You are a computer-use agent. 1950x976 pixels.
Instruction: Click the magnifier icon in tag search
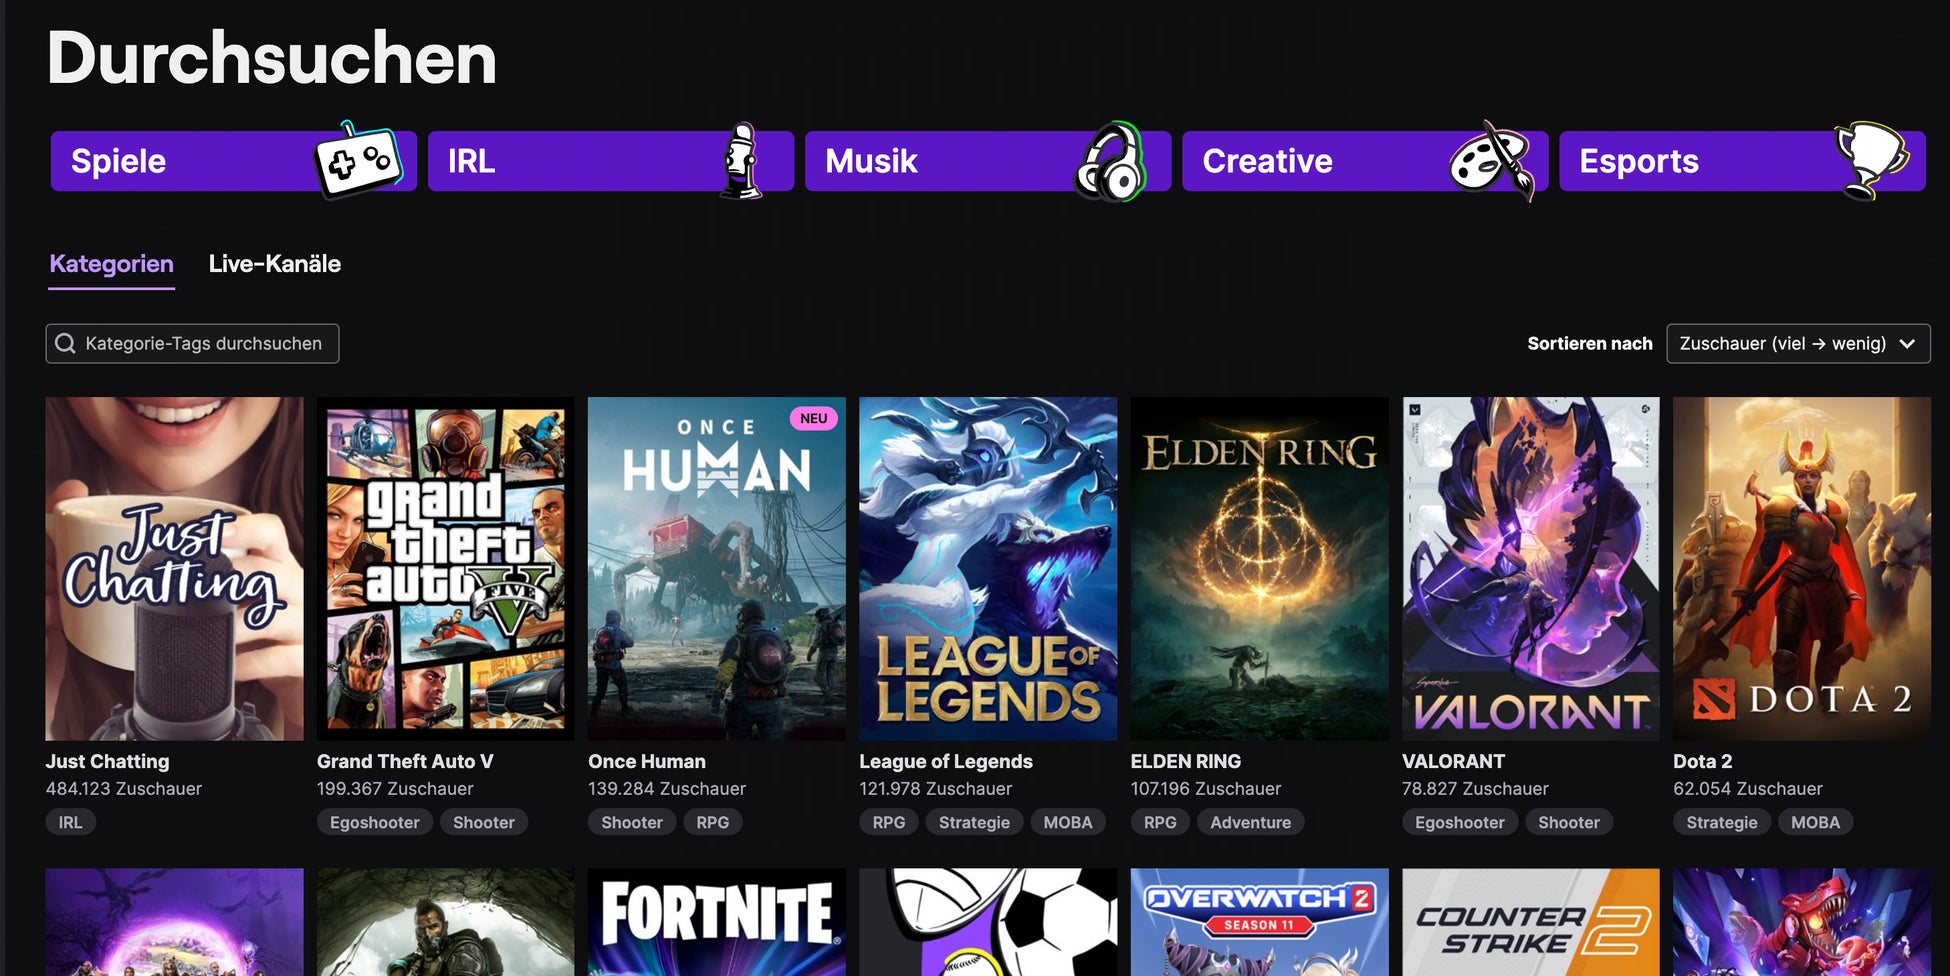(65, 344)
